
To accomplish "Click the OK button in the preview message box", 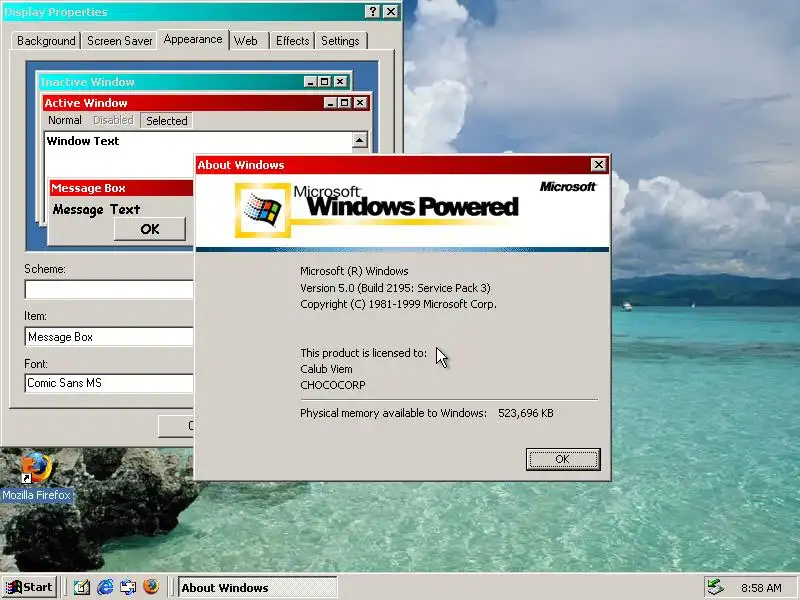I will click(149, 229).
